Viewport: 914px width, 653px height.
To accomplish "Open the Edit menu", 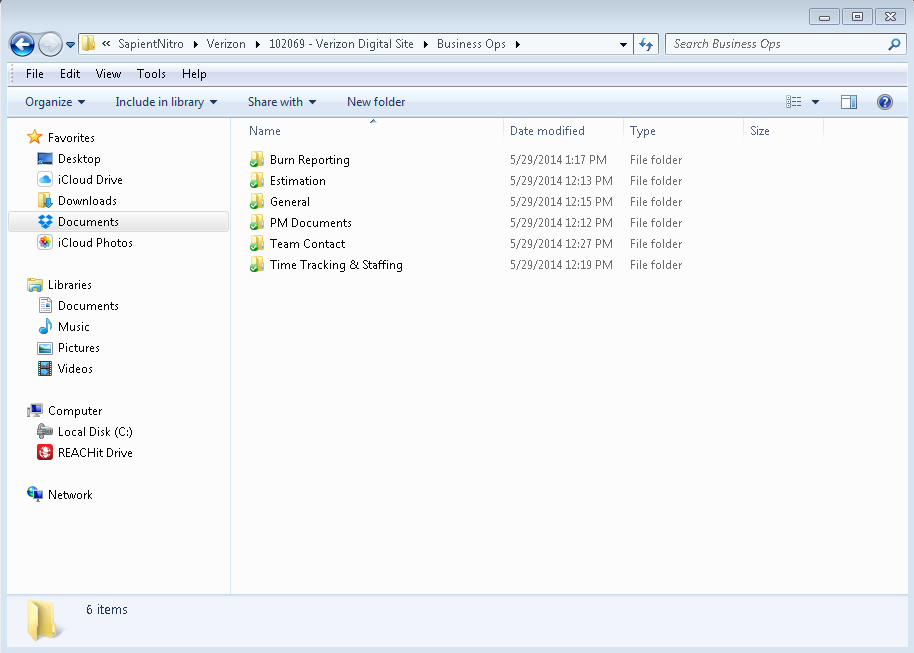I will (x=70, y=74).
